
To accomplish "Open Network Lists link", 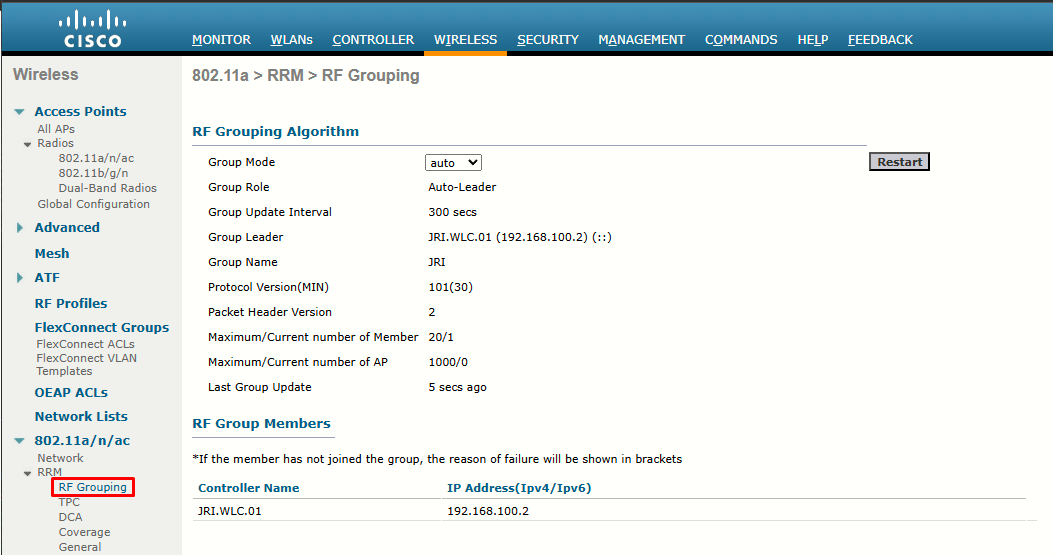I will (x=81, y=417).
